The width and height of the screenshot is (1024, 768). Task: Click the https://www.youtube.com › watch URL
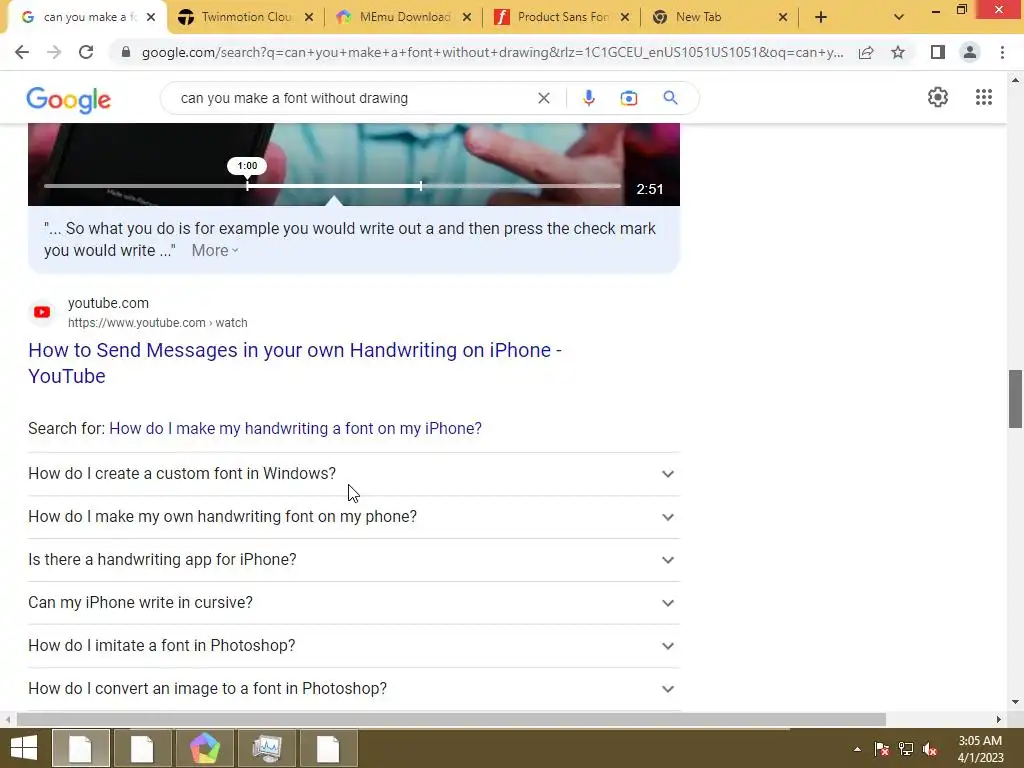pyautogui.click(x=157, y=323)
